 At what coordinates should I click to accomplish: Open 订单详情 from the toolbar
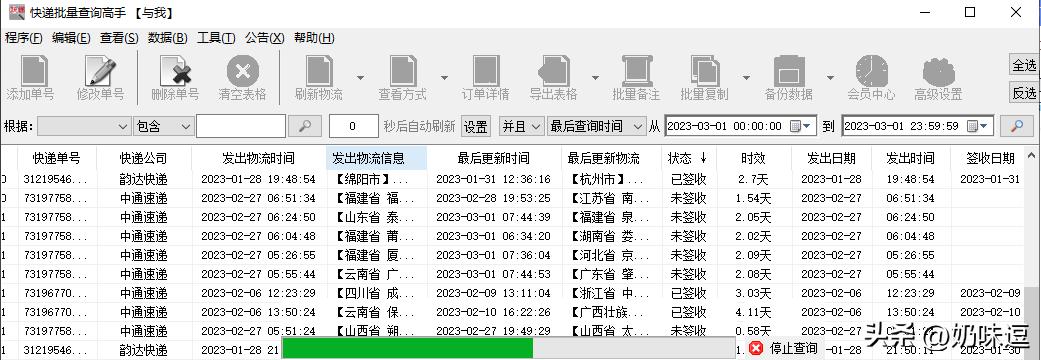pos(486,70)
